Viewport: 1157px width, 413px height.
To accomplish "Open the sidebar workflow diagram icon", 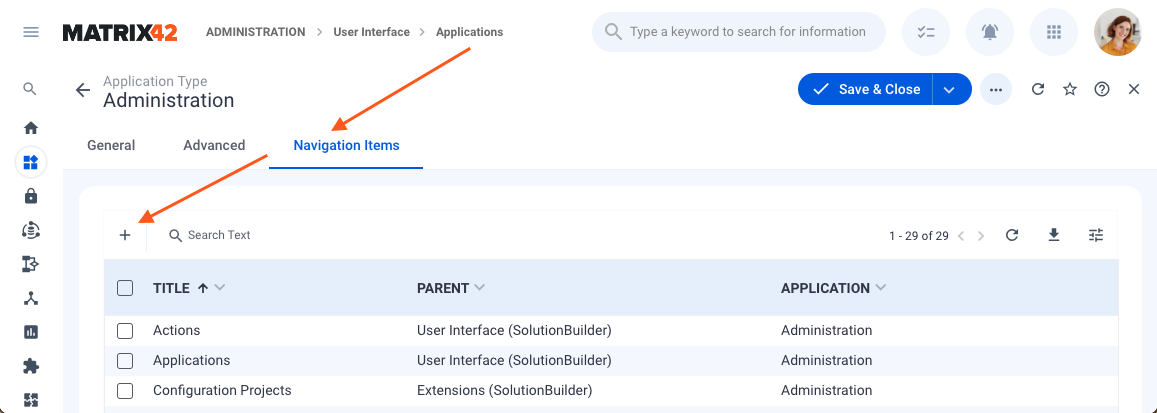I will (x=31, y=264).
